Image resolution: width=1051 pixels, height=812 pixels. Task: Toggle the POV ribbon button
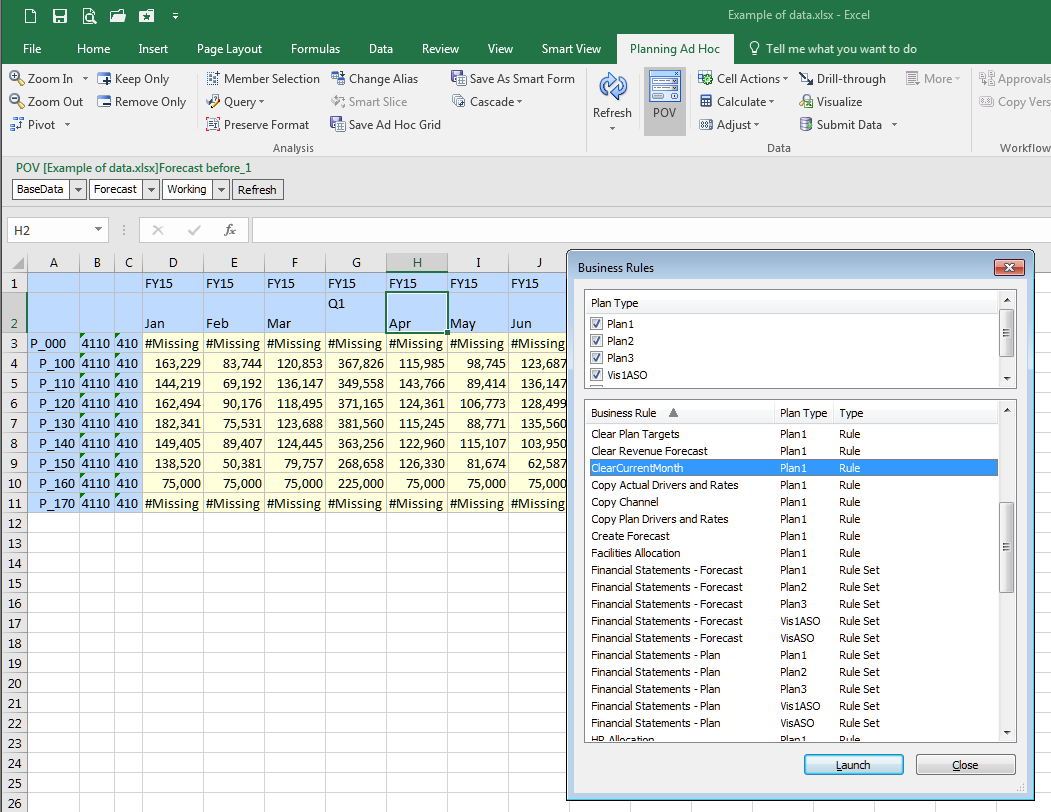pyautogui.click(x=664, y=98)
